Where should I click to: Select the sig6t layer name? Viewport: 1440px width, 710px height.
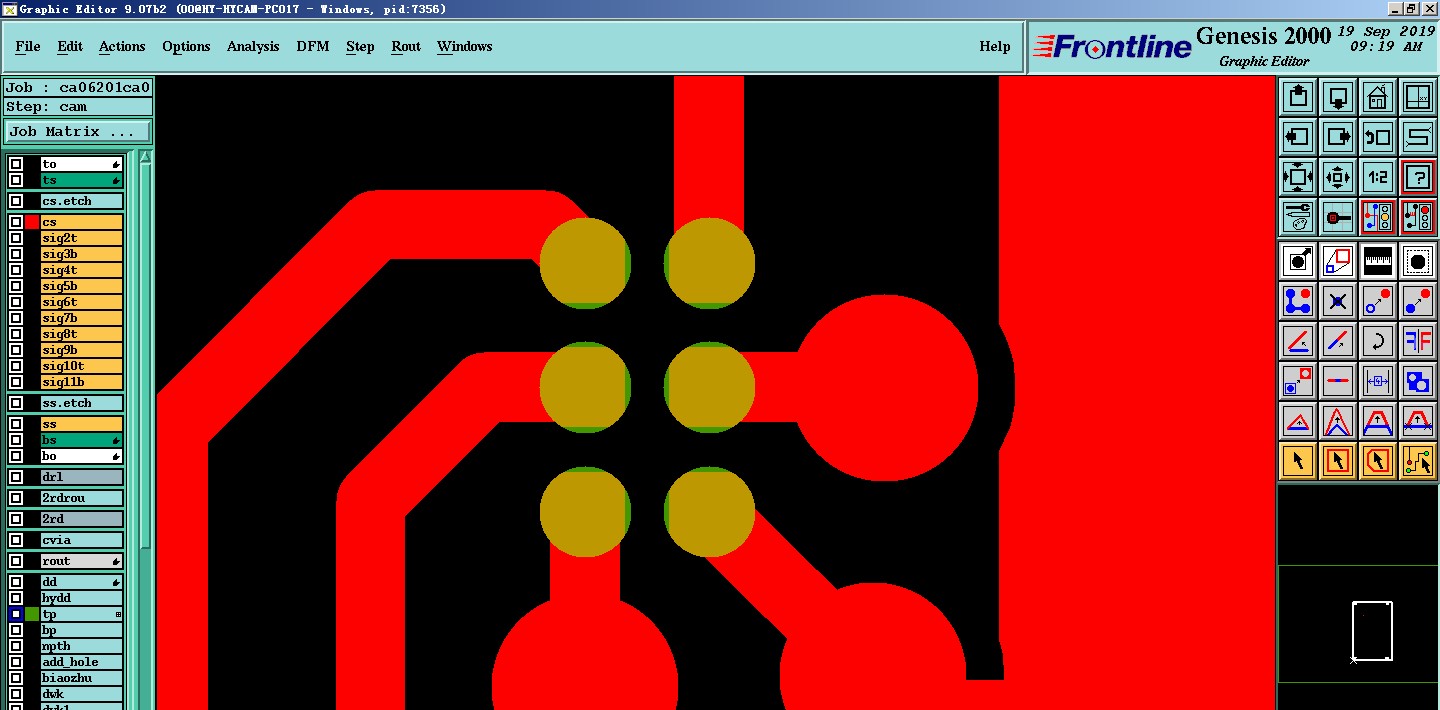point(82,302)
